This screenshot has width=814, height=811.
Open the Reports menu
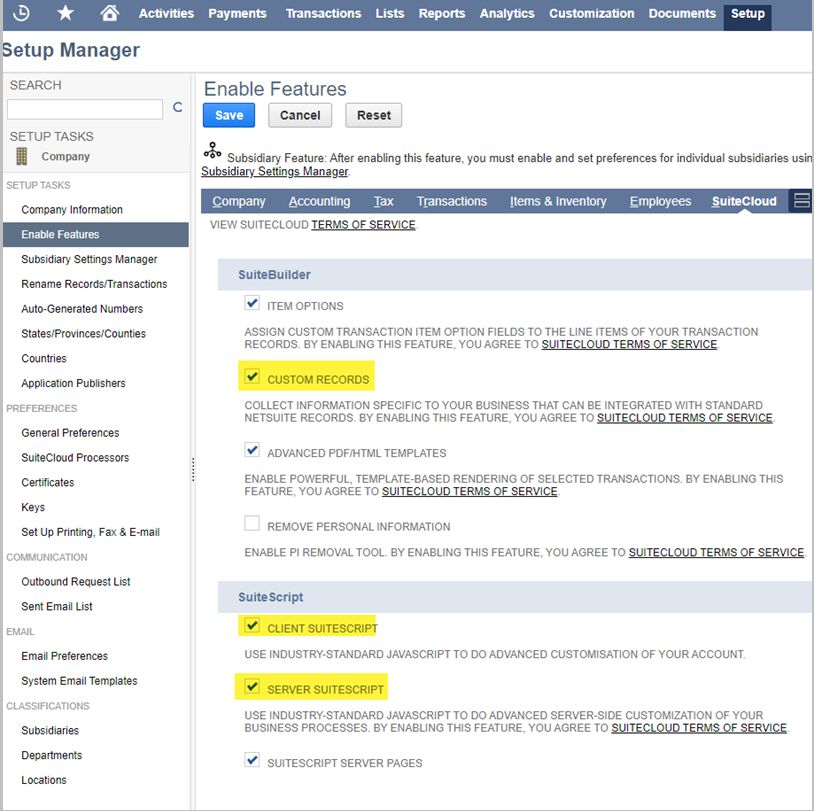pyautogui.click(x=442, y=13)
